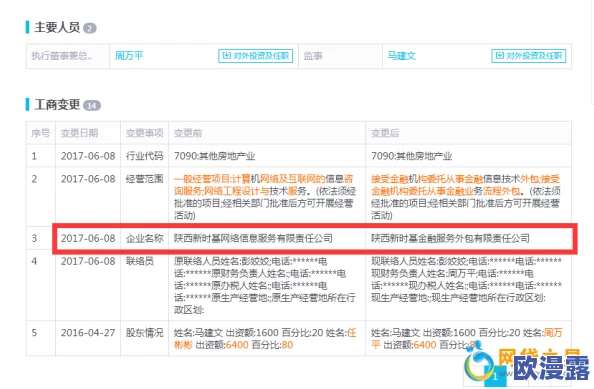Click the date 2017-06-08 in 企业名称 row
This screenshot has width=594, height=389.
coord(88,238)
